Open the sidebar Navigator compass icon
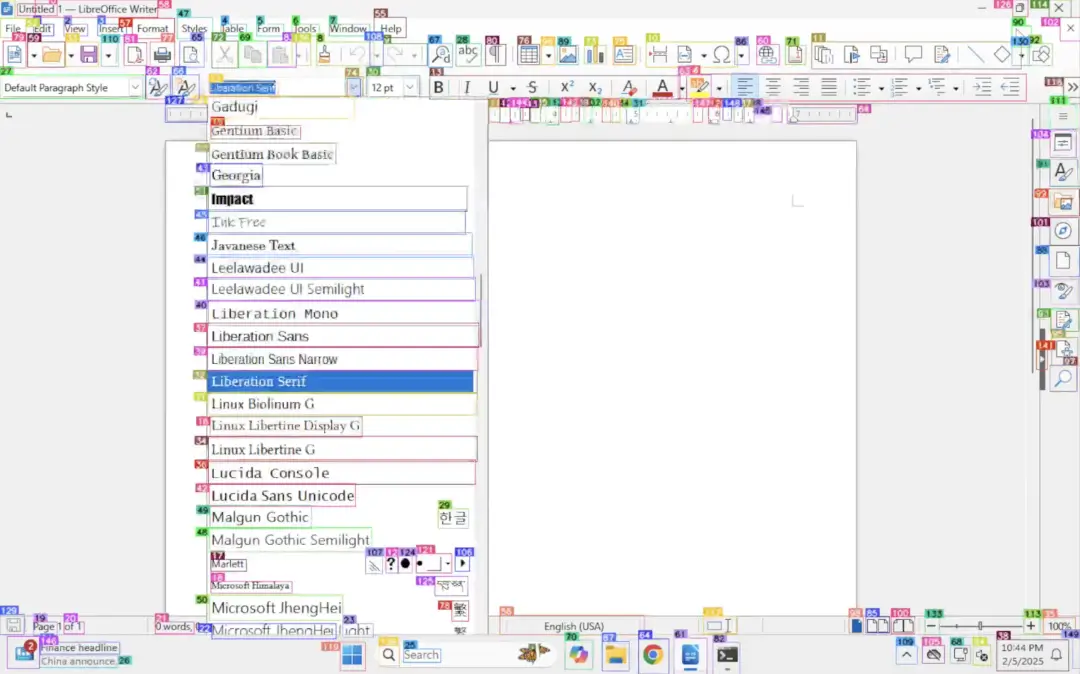The image size is (1080, 674). pos(1063,231)
